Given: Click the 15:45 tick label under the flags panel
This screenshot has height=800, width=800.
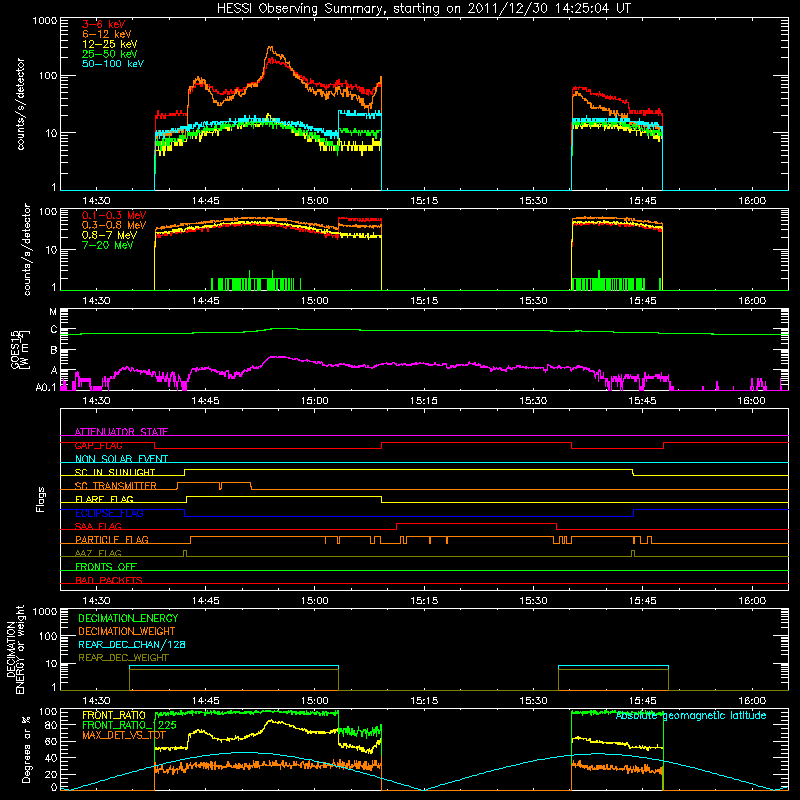Looking at the screenshot, I should 642,601.
